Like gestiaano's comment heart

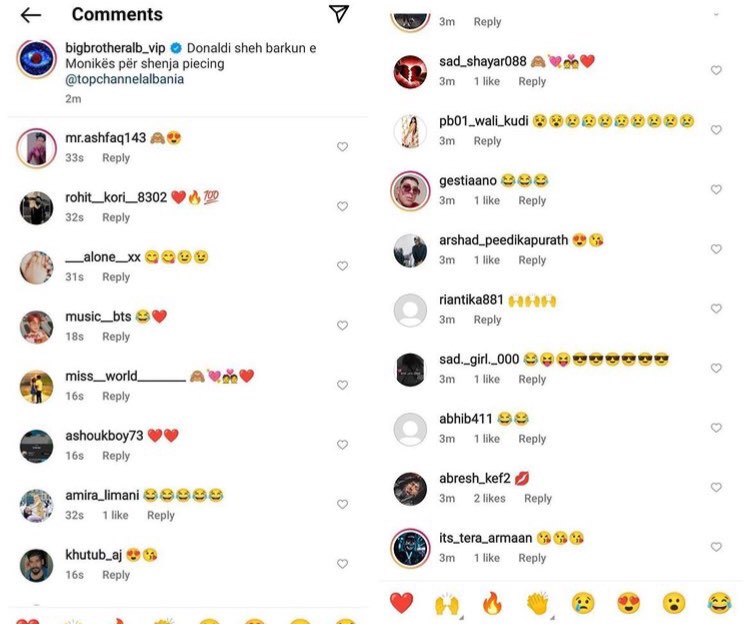(716, 189)
